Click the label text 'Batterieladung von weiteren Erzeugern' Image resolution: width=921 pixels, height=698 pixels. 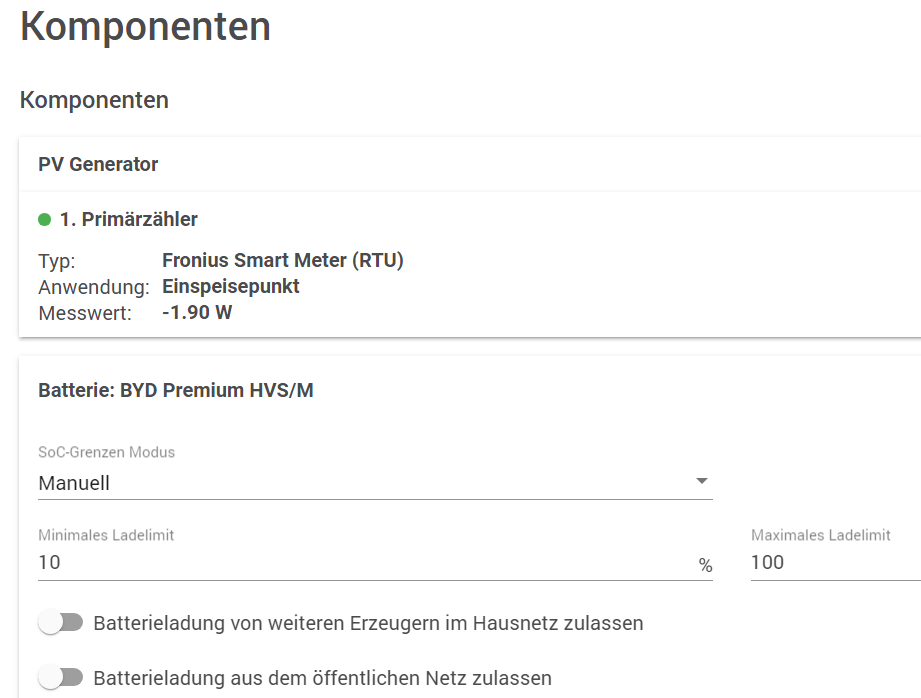coord(368,623)
